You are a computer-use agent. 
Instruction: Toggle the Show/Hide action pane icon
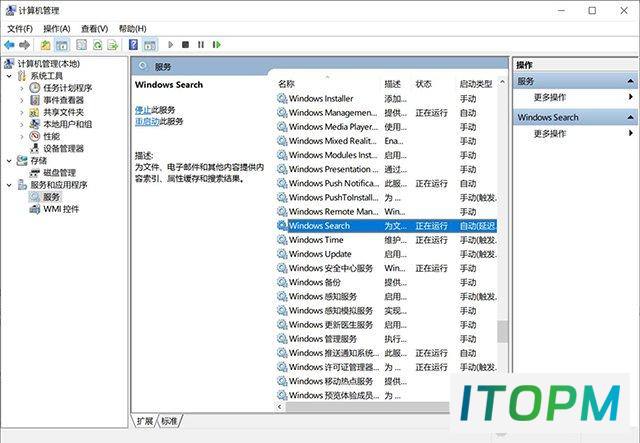pyautogui.click(x=150, y=45)
